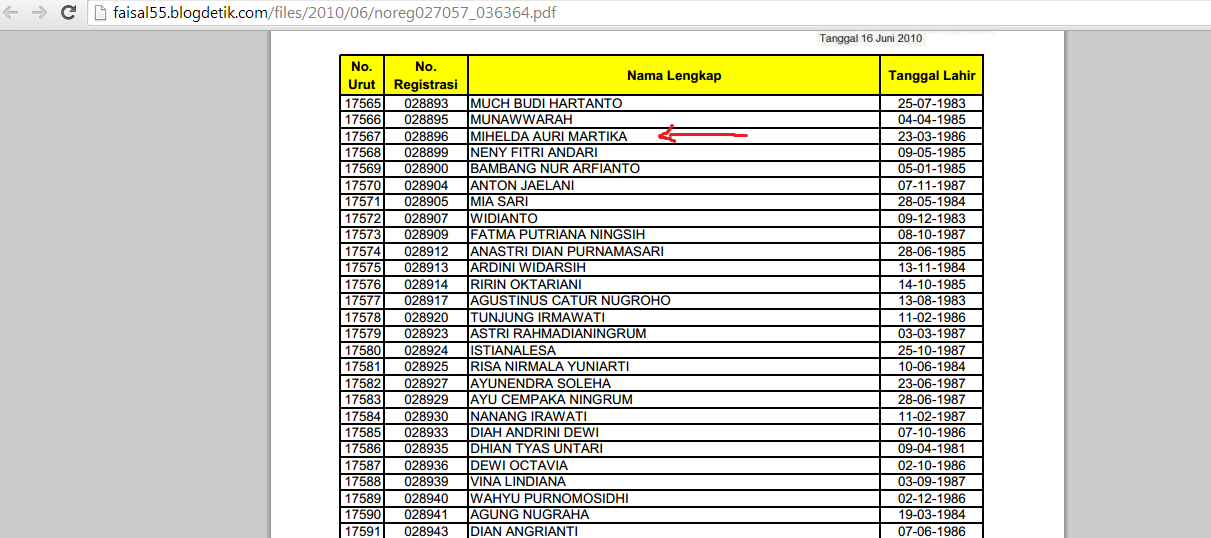1211x538 pixels.
Task: Click registration number 028896
Action: [x=426, y=136]
